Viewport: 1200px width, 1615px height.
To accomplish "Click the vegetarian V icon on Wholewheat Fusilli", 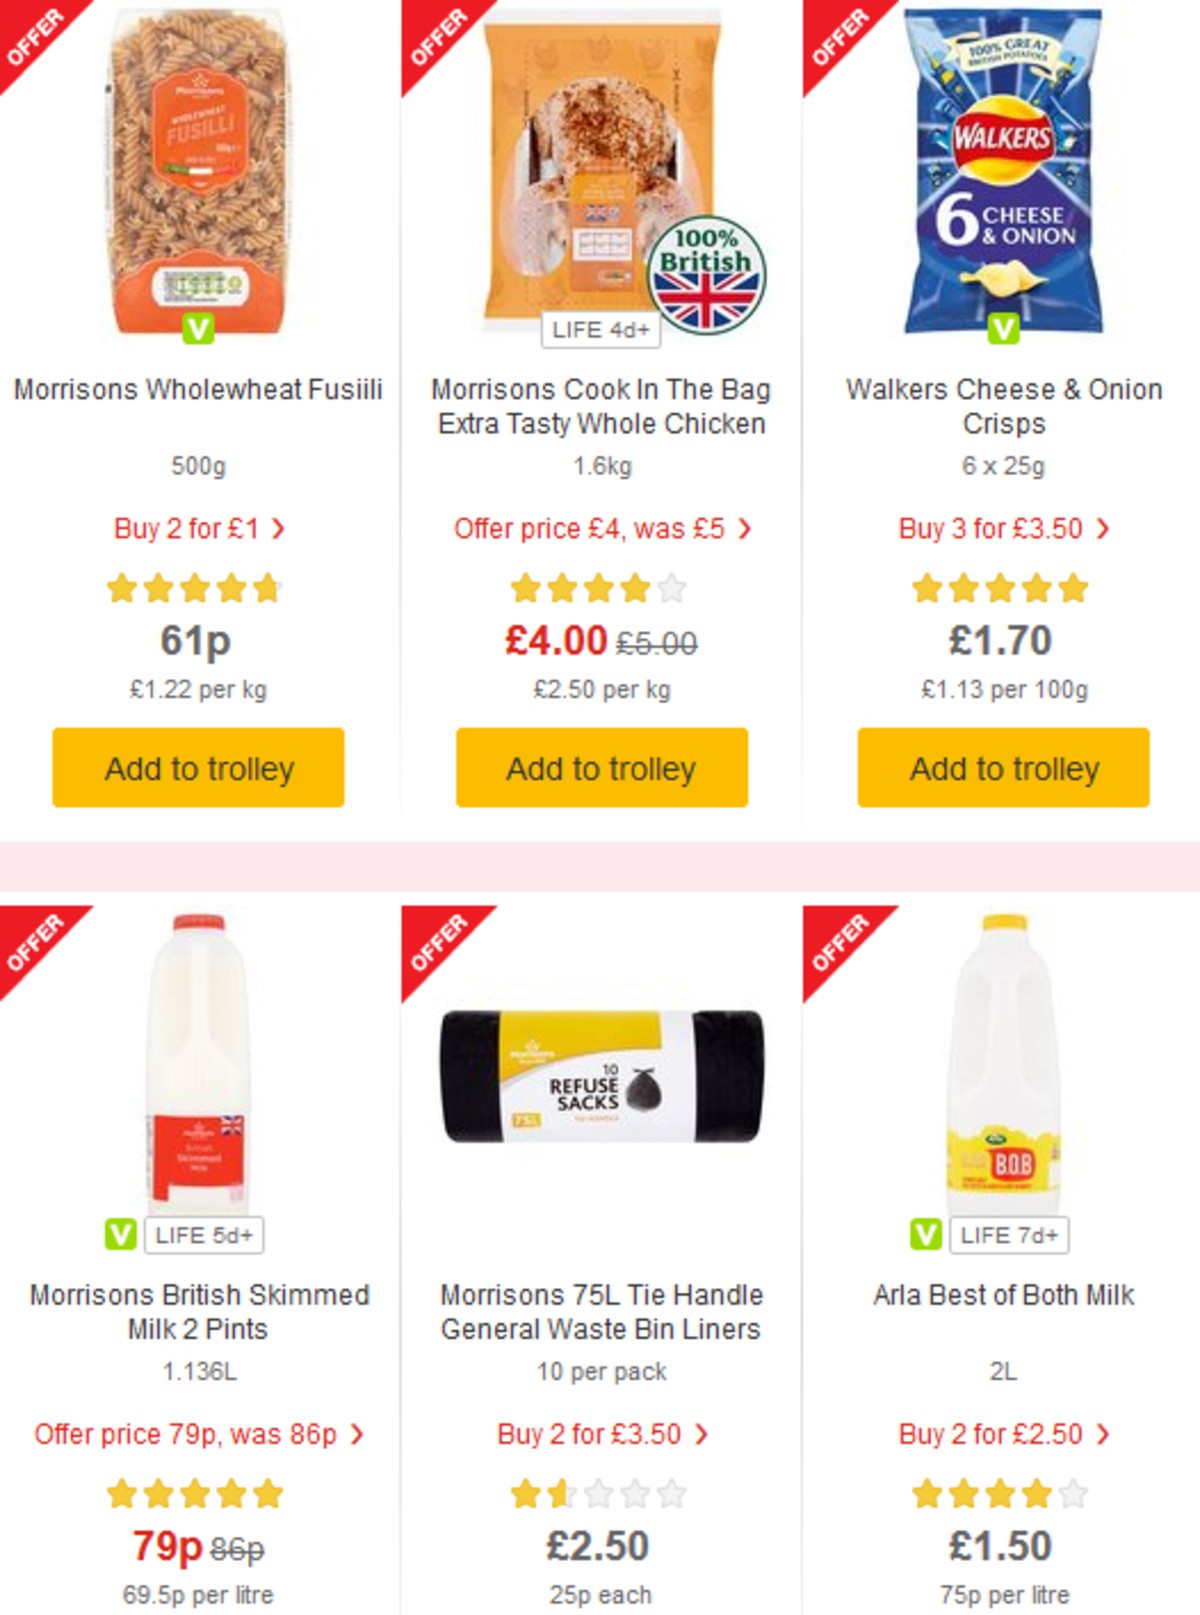I will 197,329.
